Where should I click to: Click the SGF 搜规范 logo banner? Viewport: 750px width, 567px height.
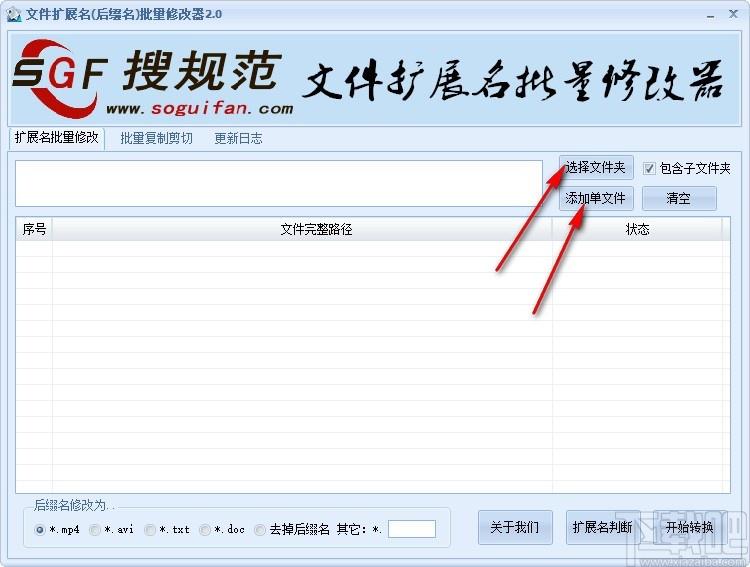click(375, 79)
